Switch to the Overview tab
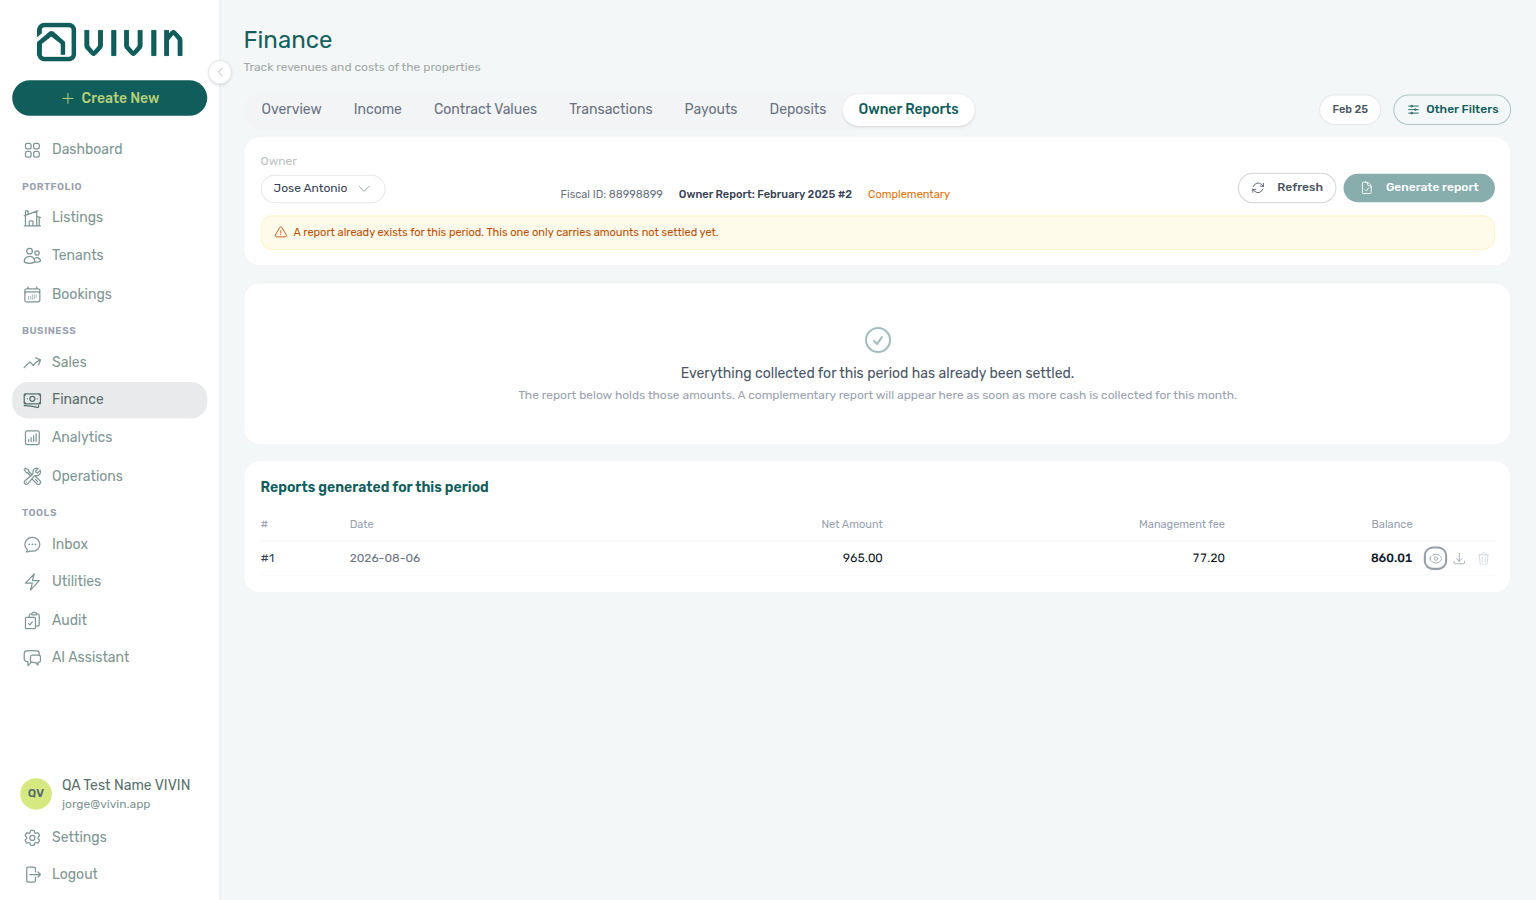The width and height of the screenshot is (1536, 900). click(x=291, y=109)
